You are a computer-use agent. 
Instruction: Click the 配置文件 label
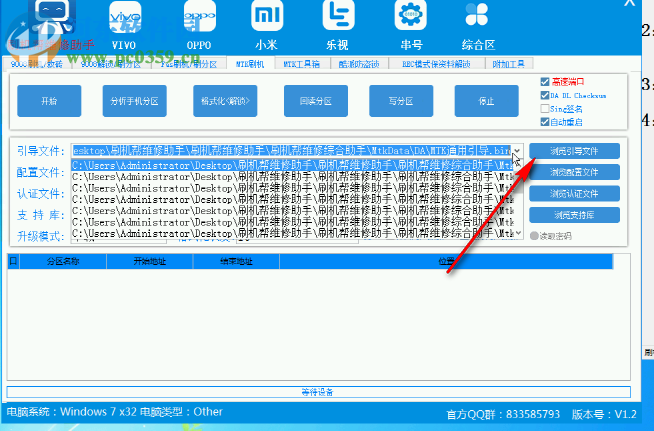coord(40,172)
